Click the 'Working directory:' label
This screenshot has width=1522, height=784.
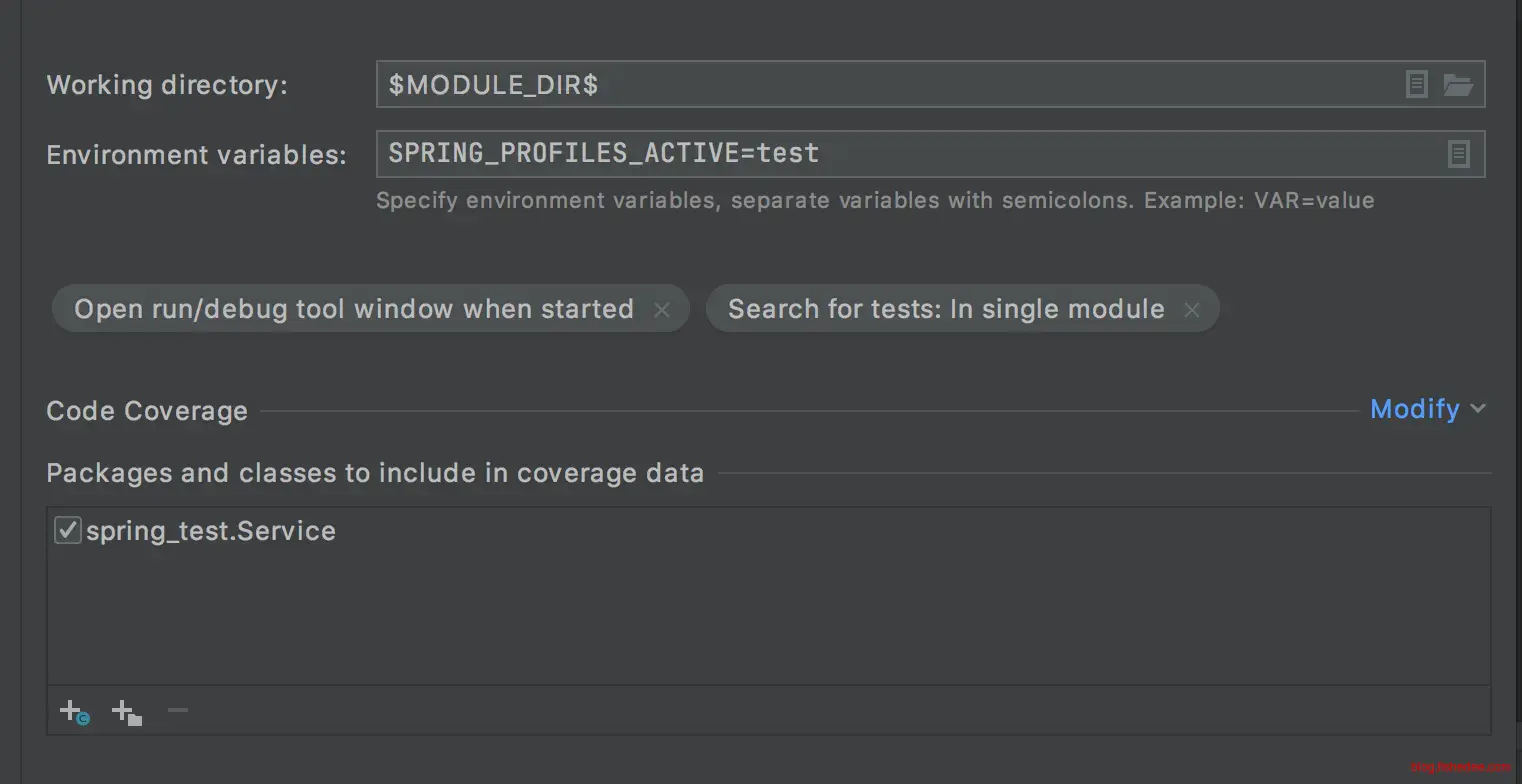tap(167, 85)
